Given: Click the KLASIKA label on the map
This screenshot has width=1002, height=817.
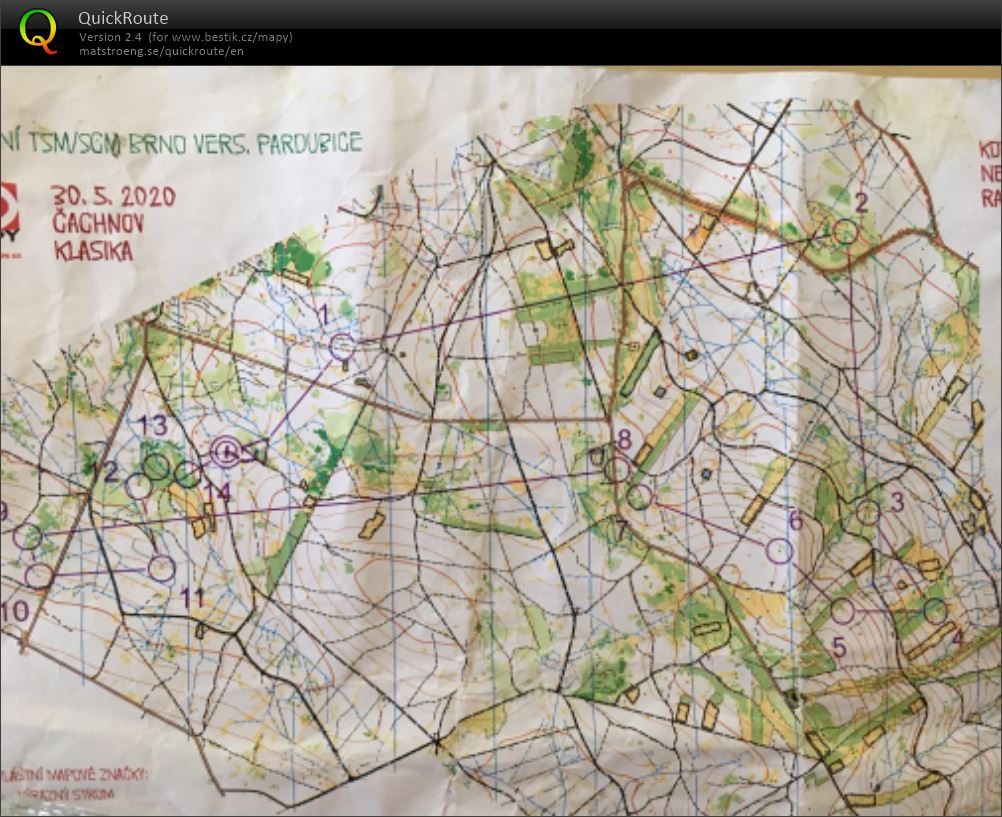Looking at the screenshot, I should coord(92,251).
